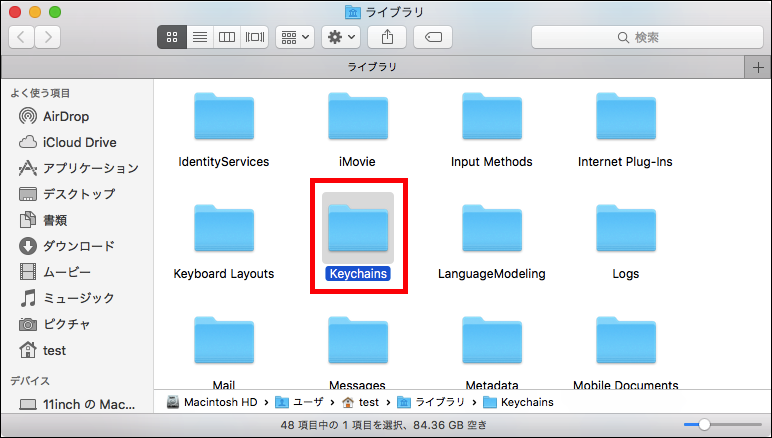Open 書類 in the sidebar
Viewport: 772px width, 438px height.
coord(43,220)
